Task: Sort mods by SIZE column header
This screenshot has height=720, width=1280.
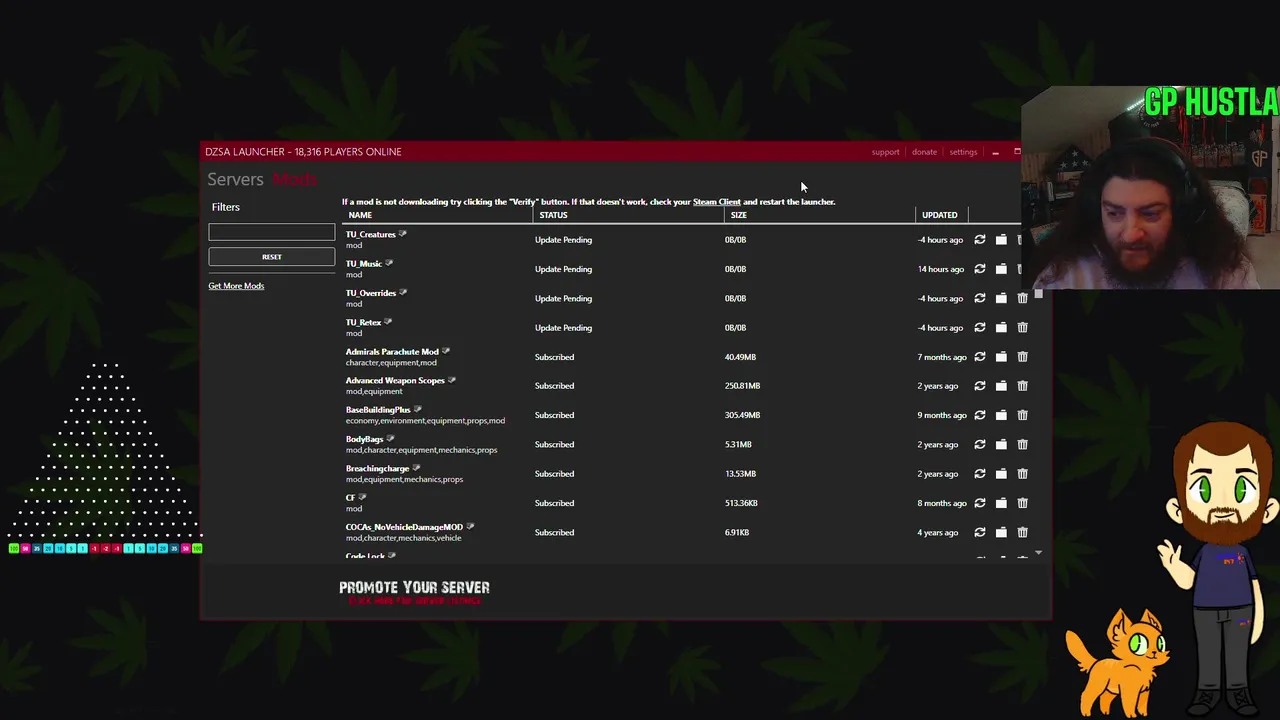Action: 738,215
